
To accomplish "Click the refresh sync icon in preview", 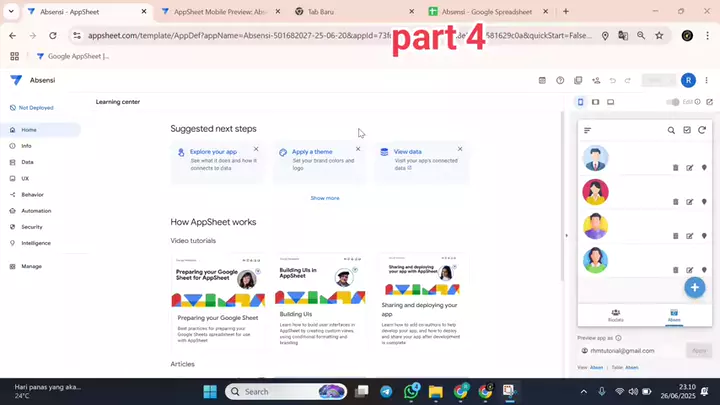I will coord(702,130).
